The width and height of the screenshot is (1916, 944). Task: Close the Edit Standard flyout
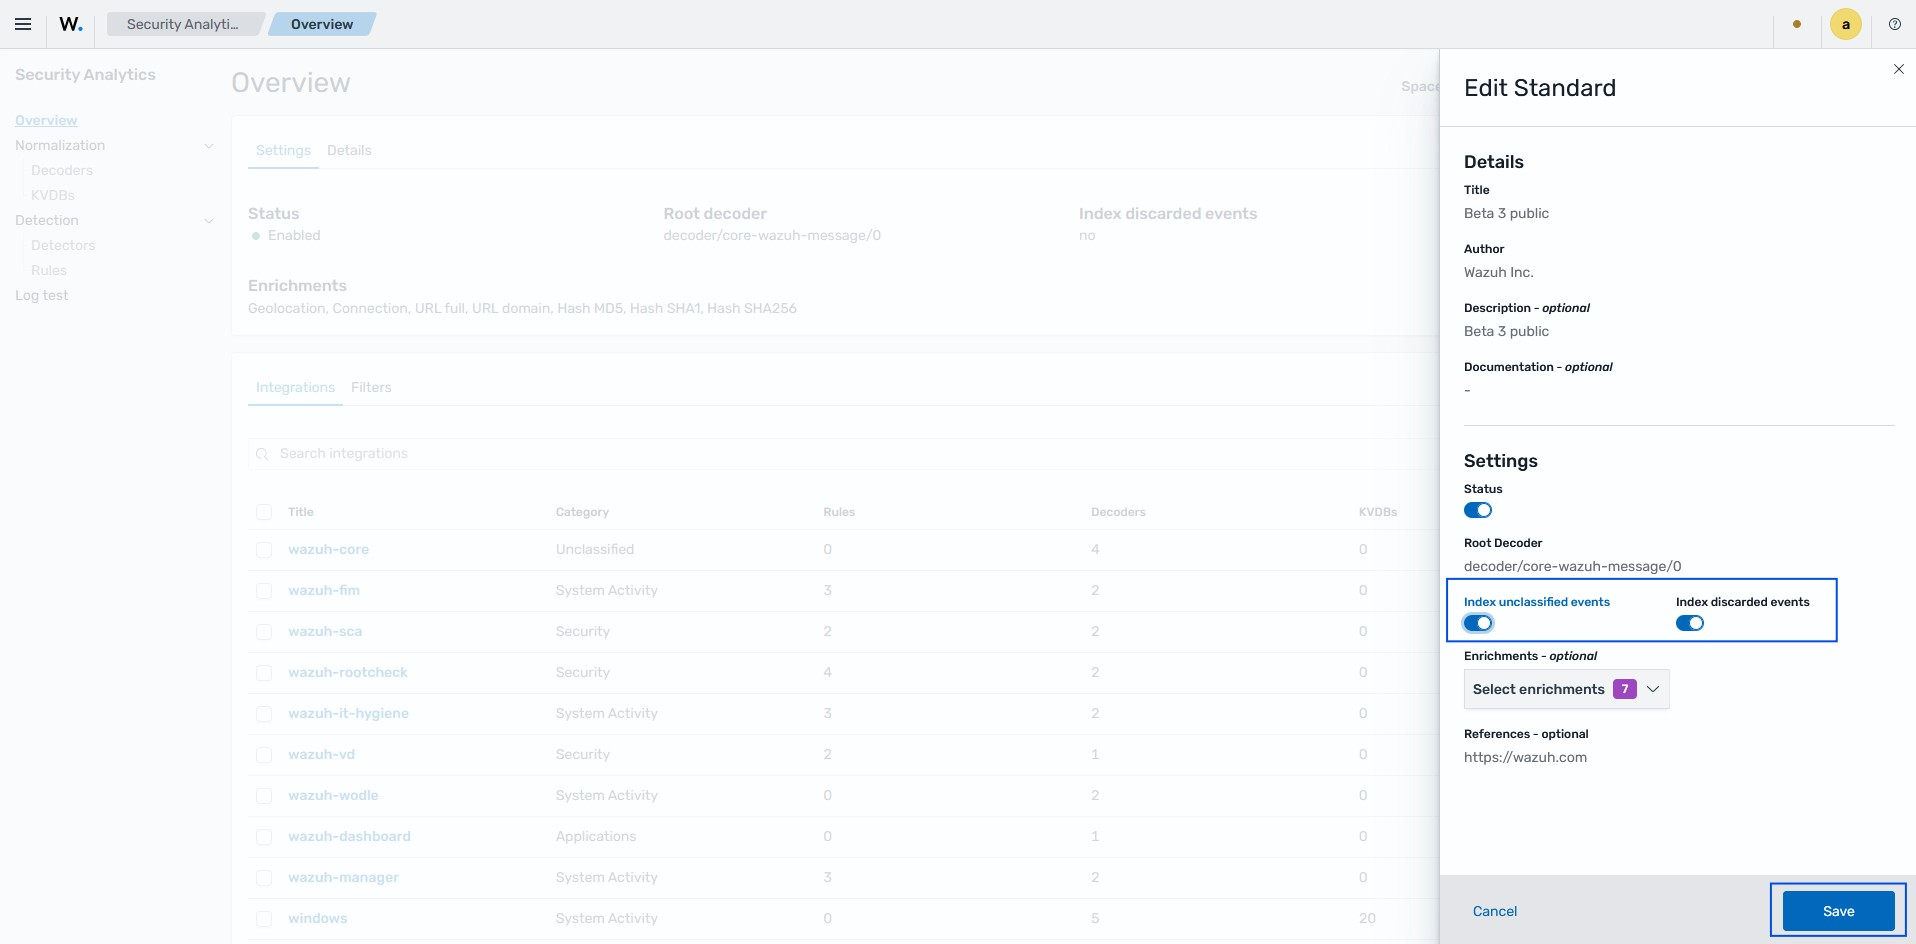1898,69
